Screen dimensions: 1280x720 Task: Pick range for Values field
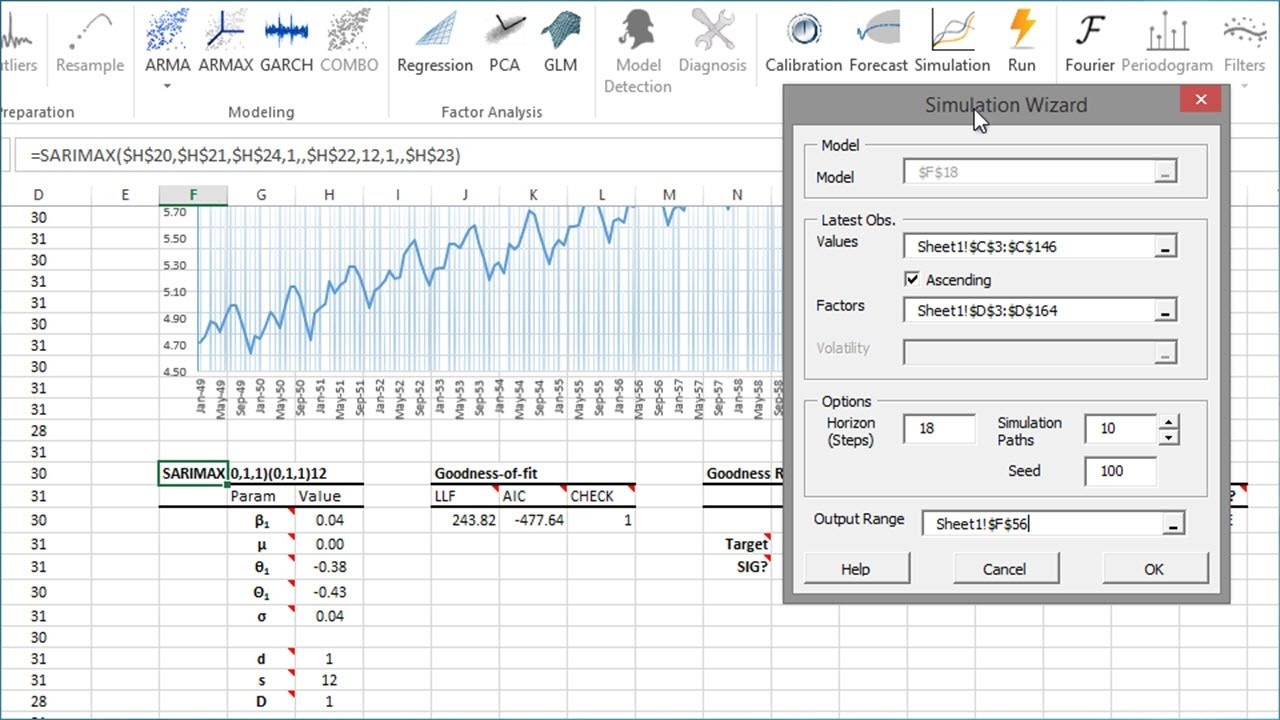(1165, 246)
